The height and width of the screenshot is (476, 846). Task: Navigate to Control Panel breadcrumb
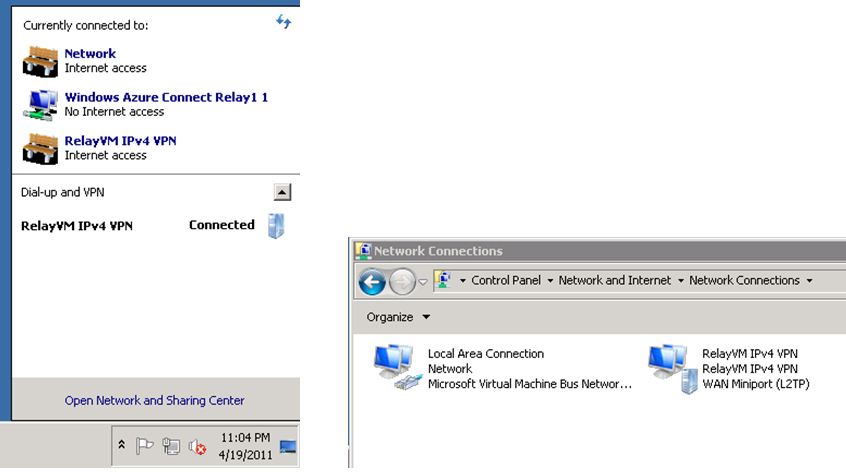pos(506,280)
